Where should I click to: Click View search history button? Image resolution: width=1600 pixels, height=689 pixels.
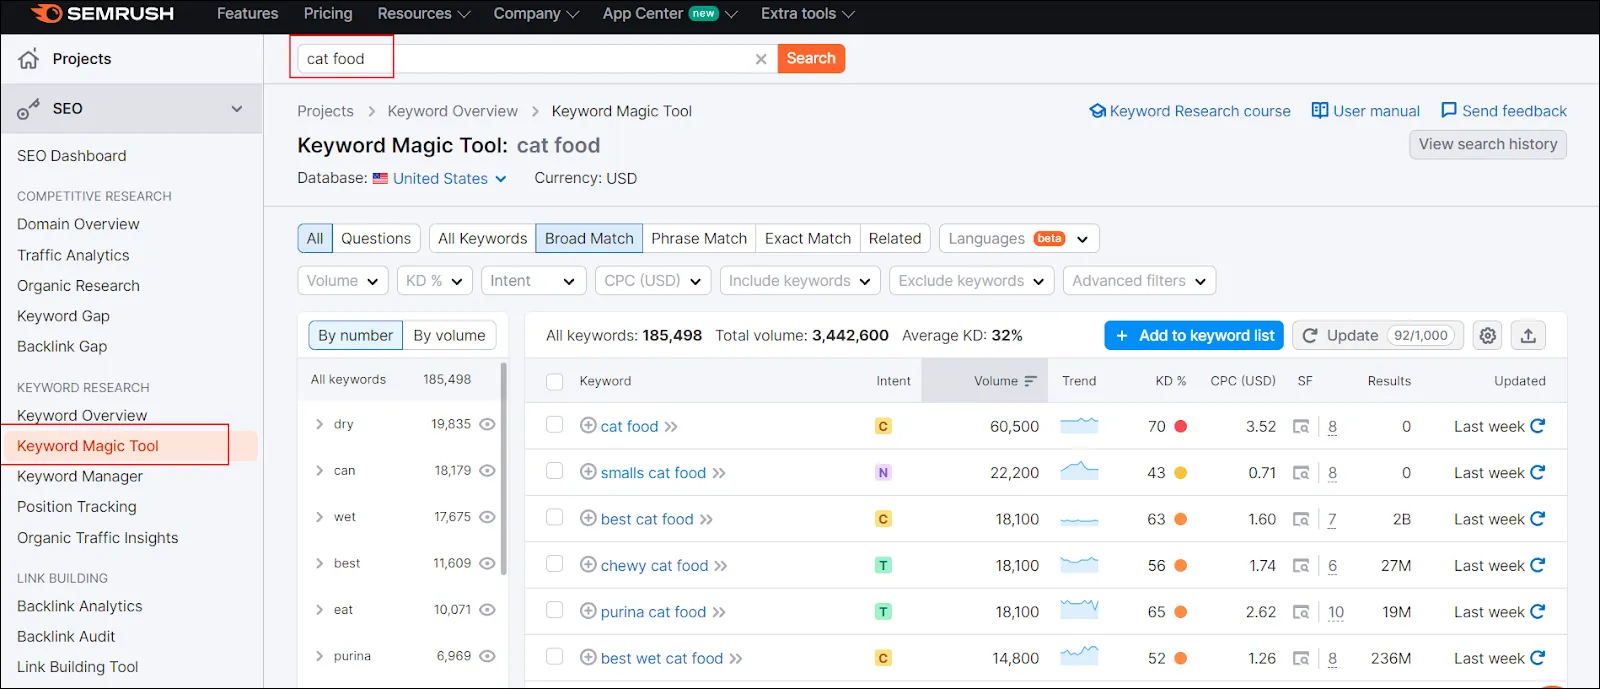(1488, 144)
